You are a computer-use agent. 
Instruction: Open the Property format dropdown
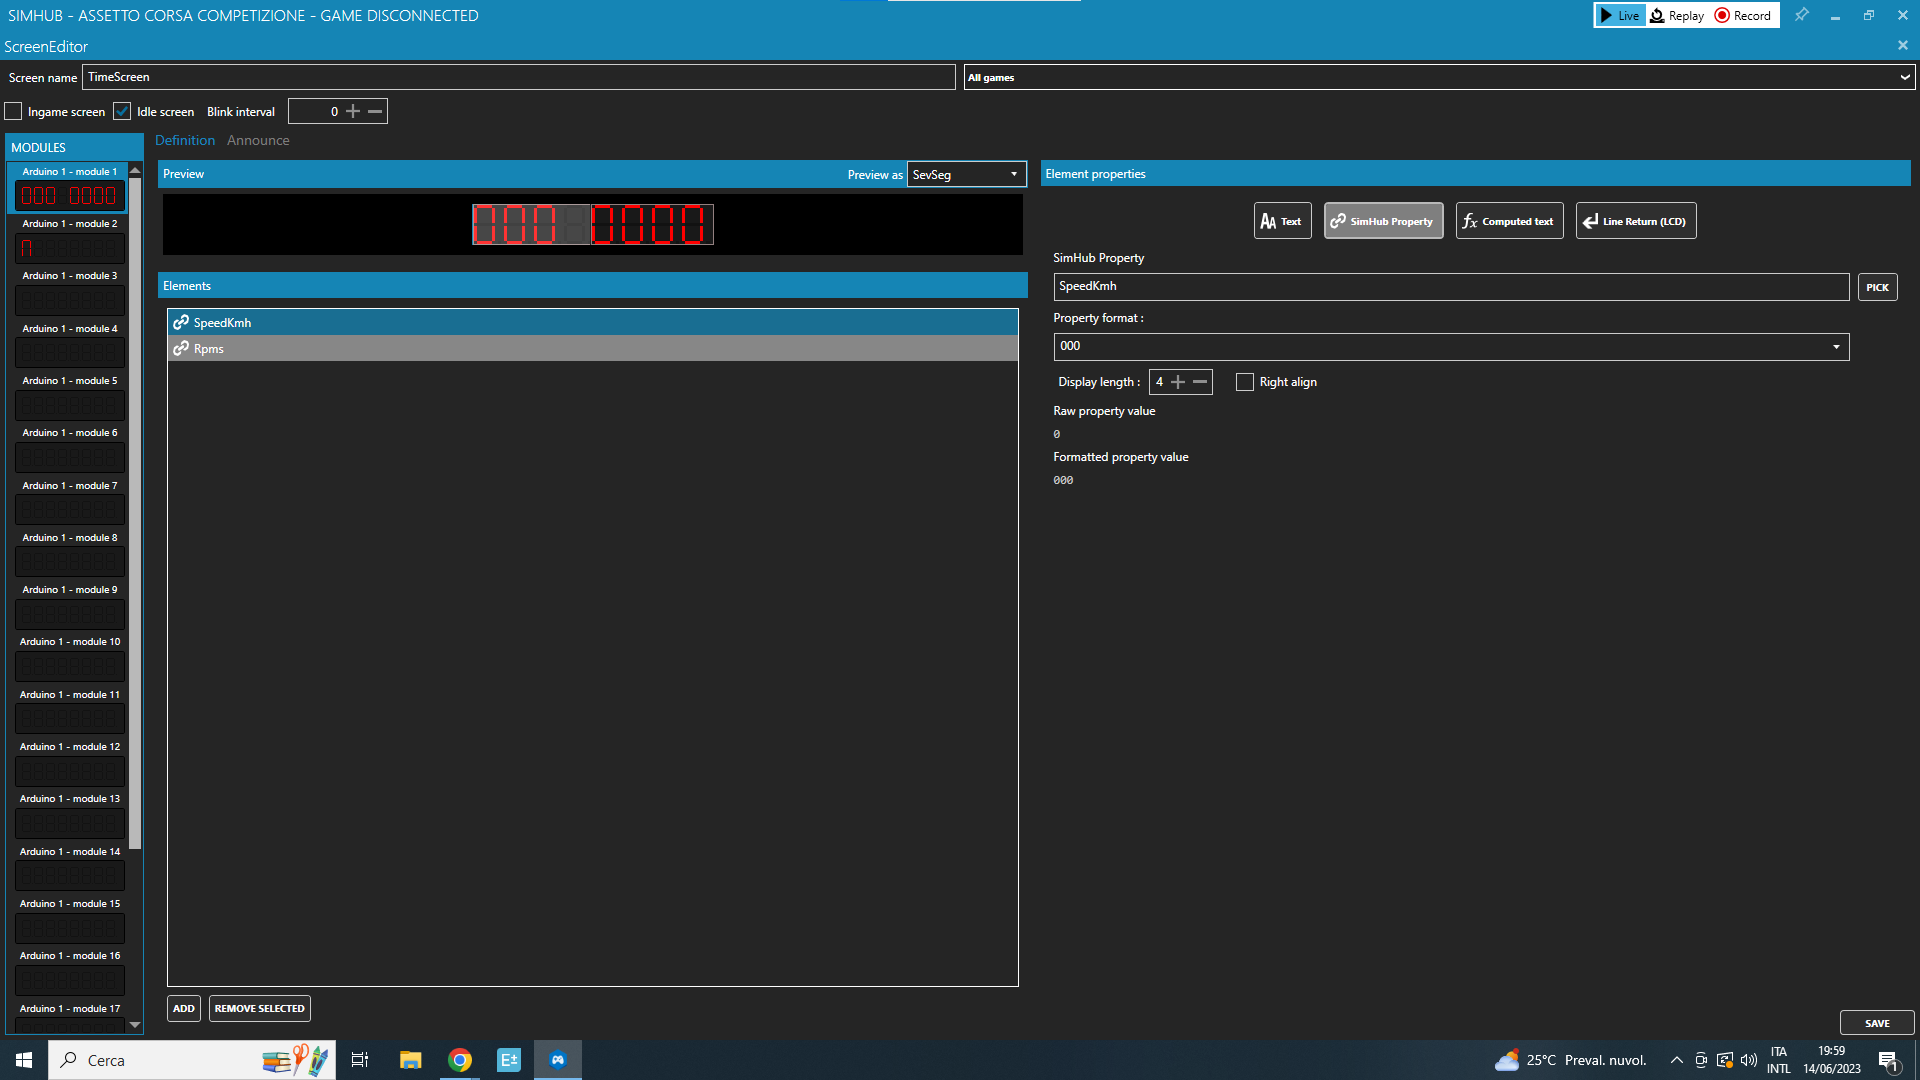[1451, 346]
